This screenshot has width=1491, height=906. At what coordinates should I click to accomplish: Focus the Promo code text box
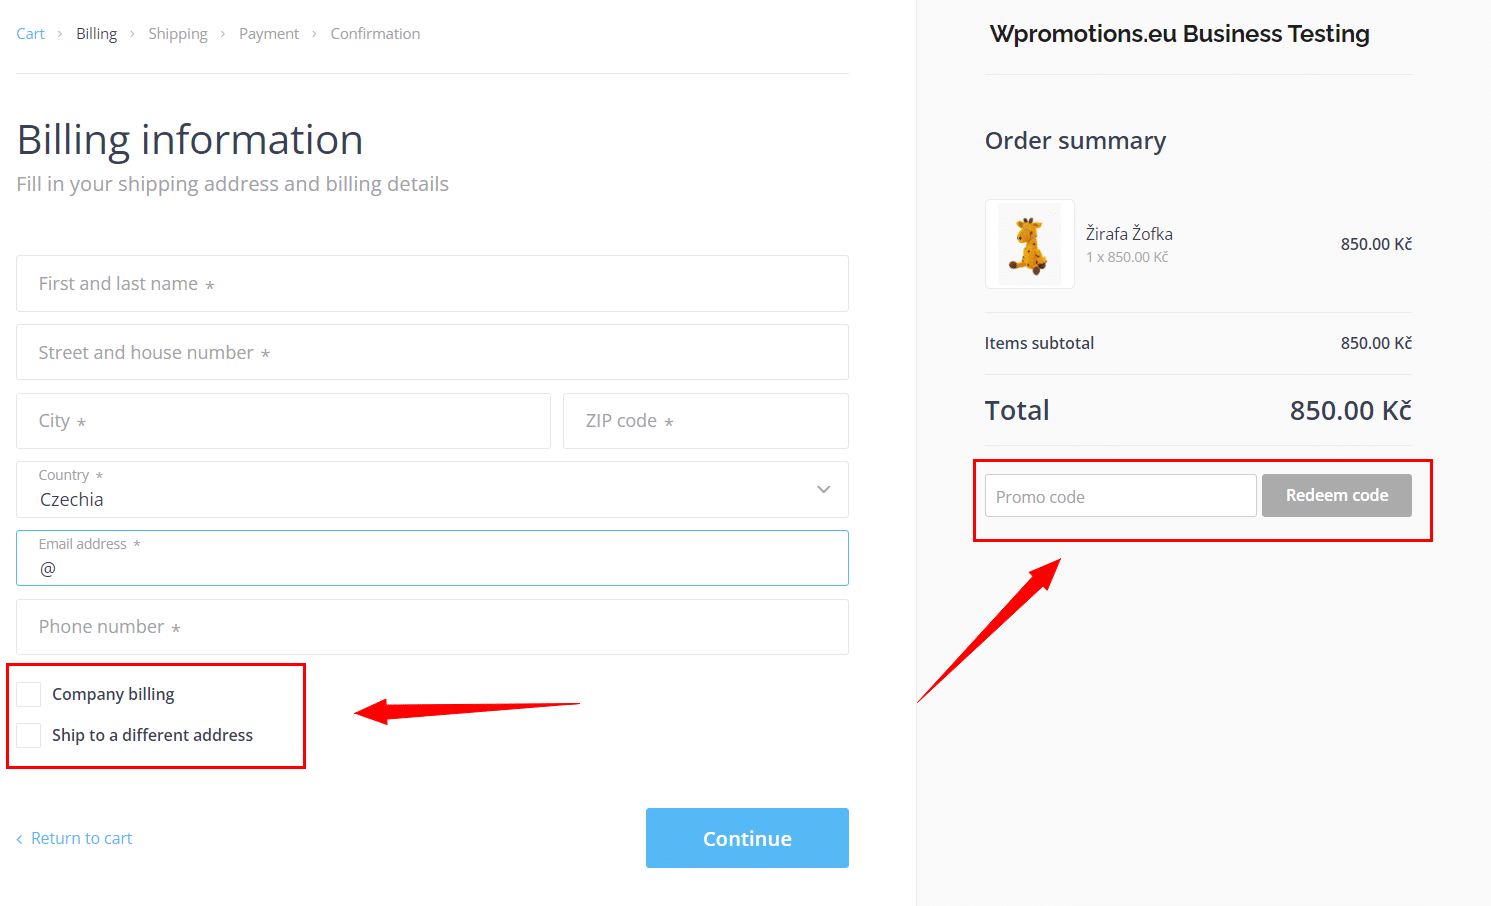[x=1120, y=496]
